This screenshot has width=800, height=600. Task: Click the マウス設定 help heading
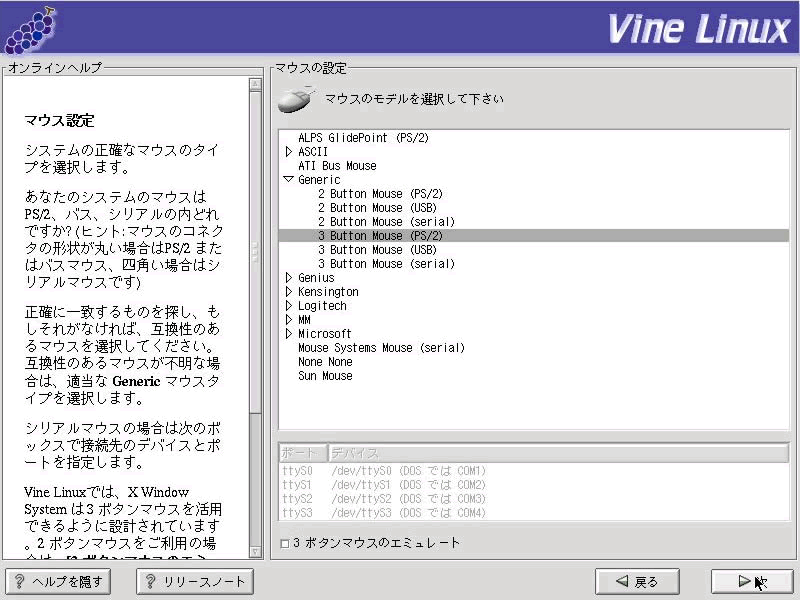click(59, 121)
